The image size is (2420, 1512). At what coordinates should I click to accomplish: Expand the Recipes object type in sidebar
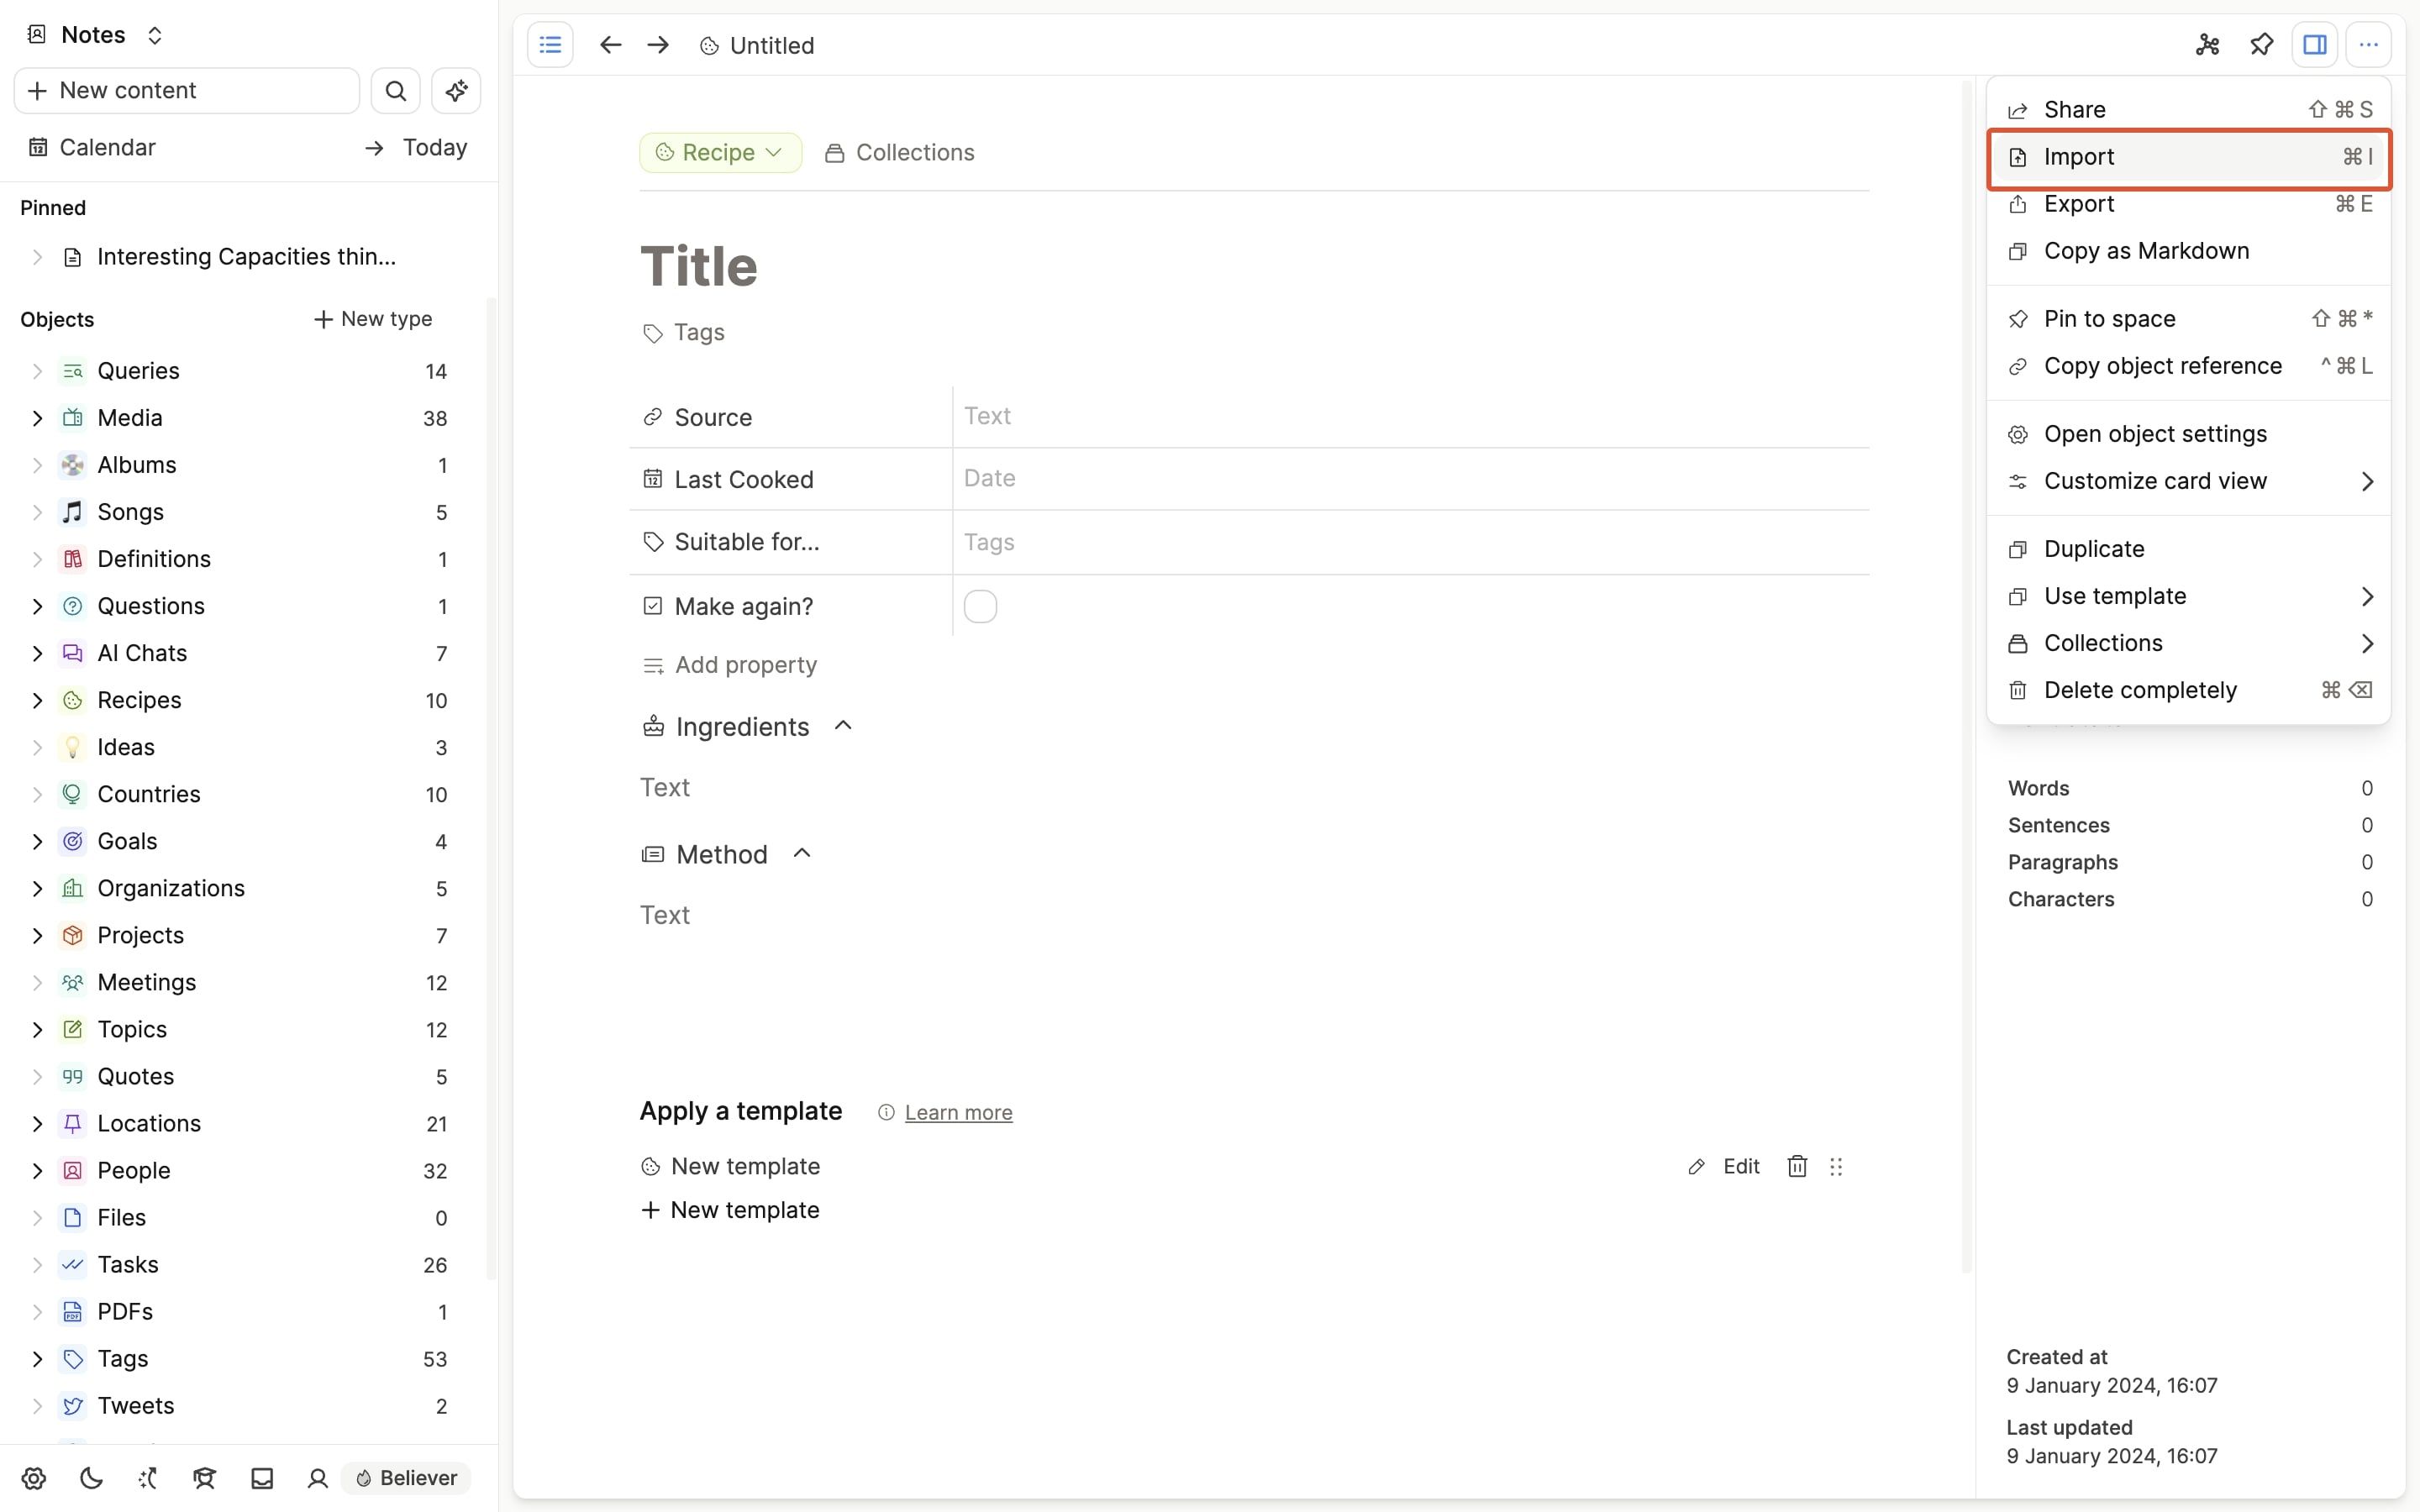(37, 700)
